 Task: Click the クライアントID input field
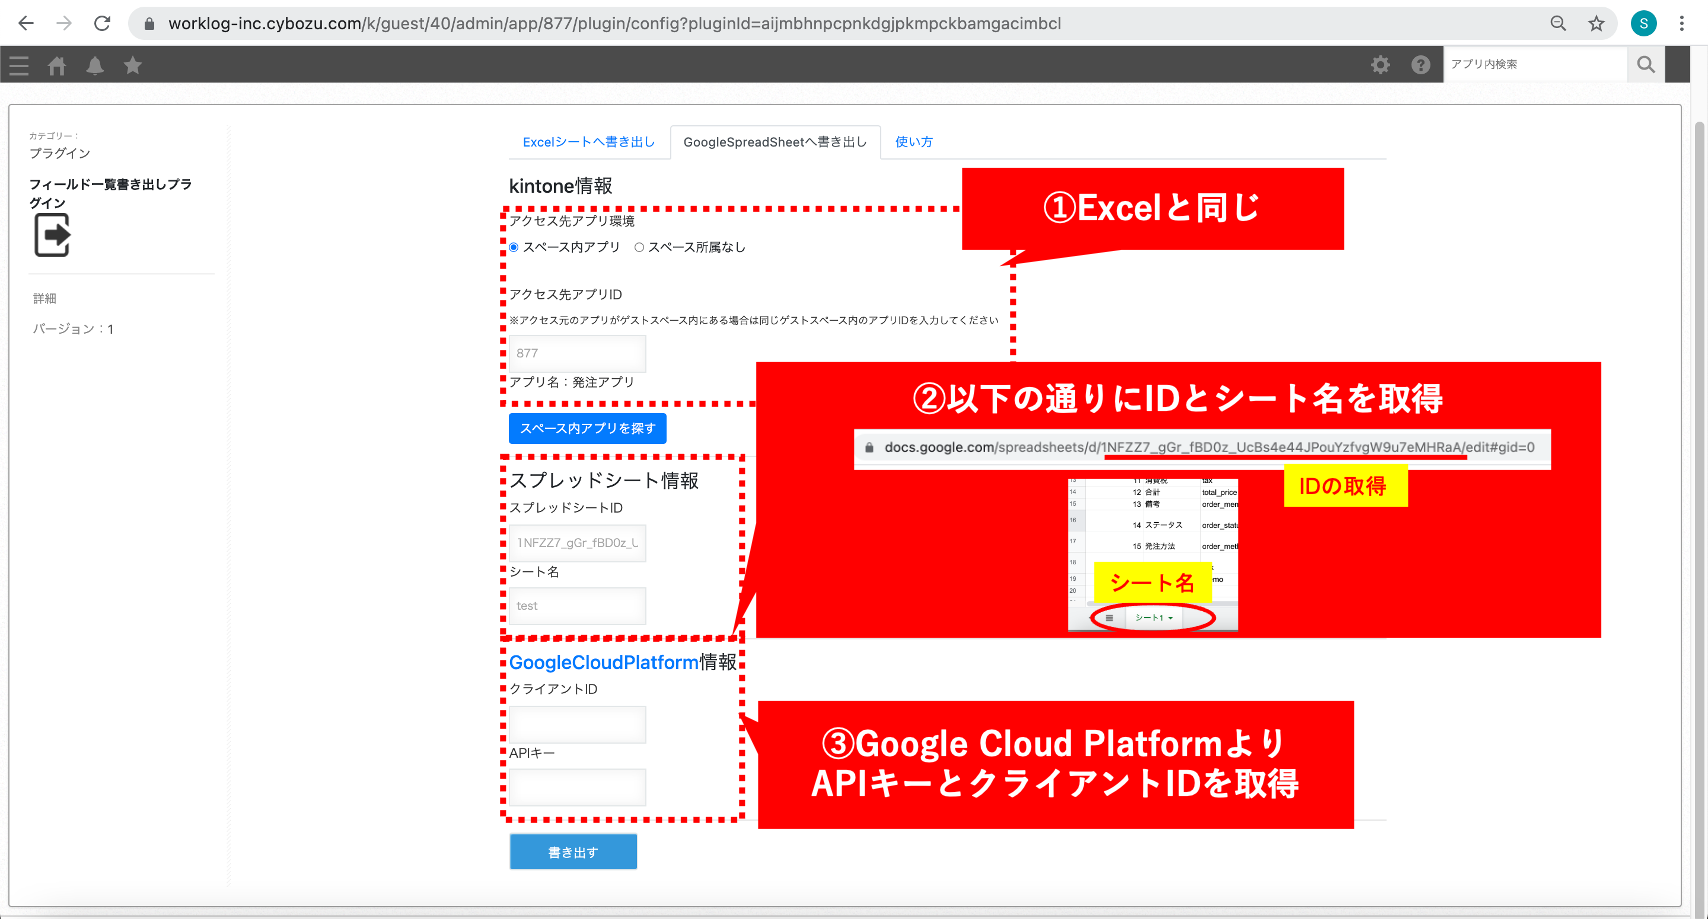pos(577,725)
